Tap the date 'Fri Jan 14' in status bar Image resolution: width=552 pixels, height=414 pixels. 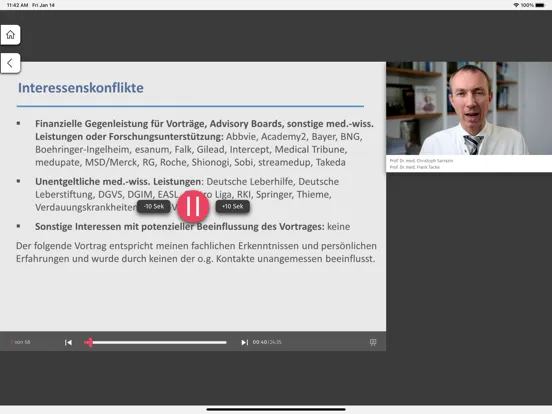(x=43, y=5)
